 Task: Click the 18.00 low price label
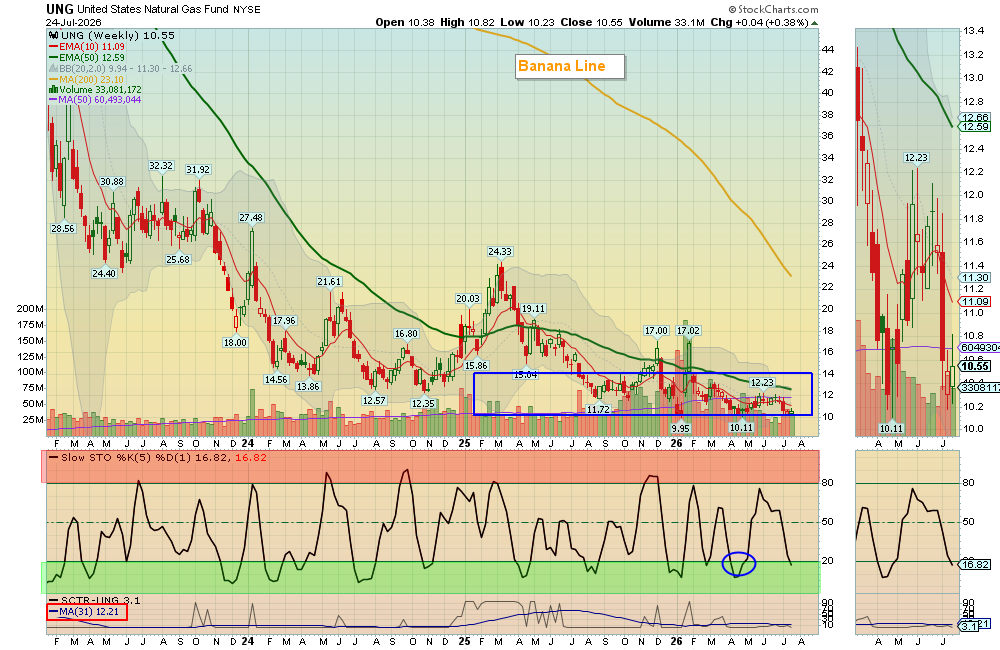pos(235,343)
